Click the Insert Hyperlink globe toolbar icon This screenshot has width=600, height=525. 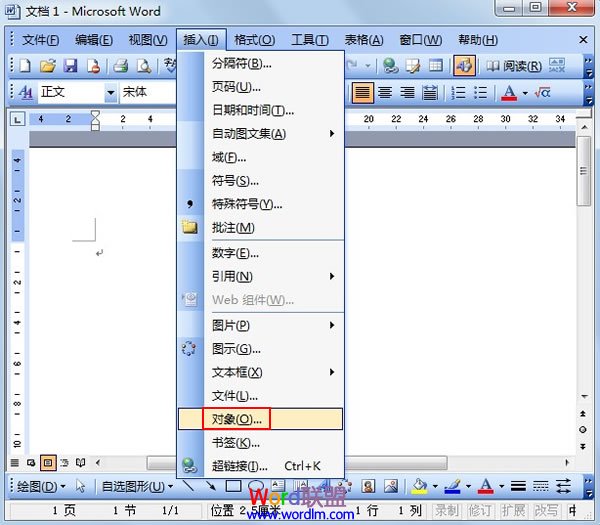click(x=391, y=65)
